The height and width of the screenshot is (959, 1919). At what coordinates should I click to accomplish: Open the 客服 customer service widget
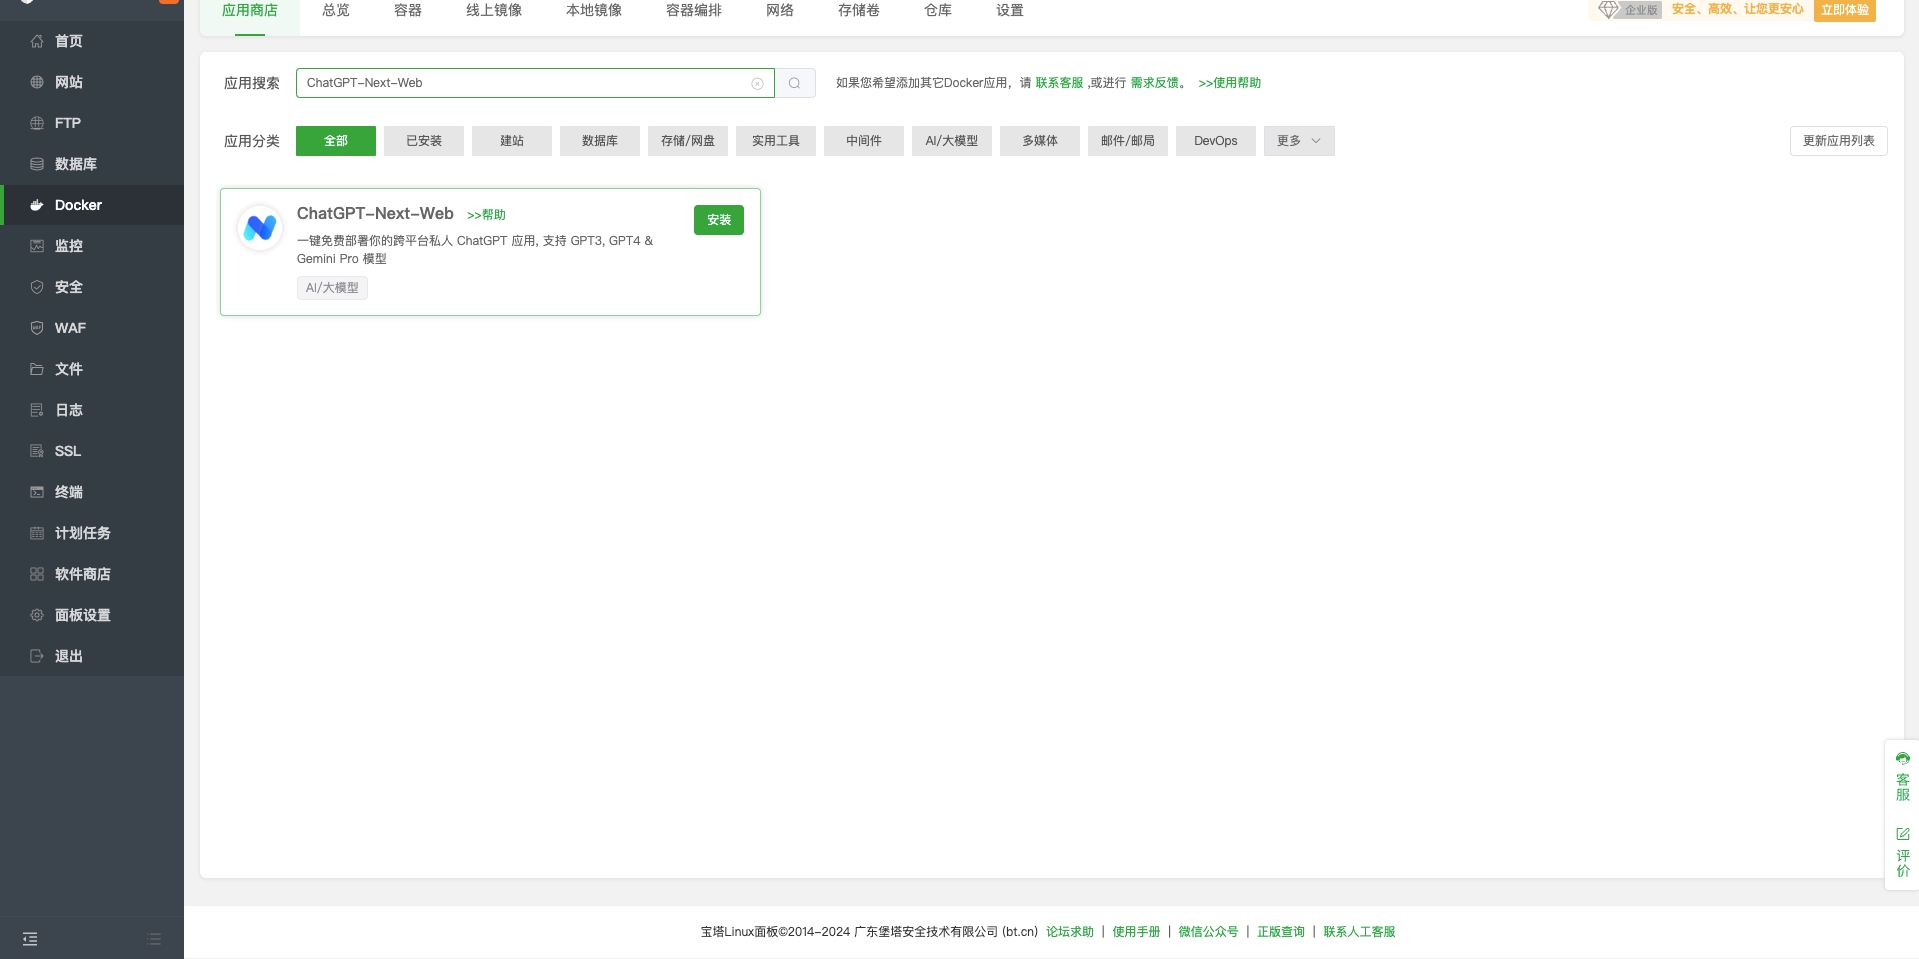pyautogui.click(x=1902, y=776)
